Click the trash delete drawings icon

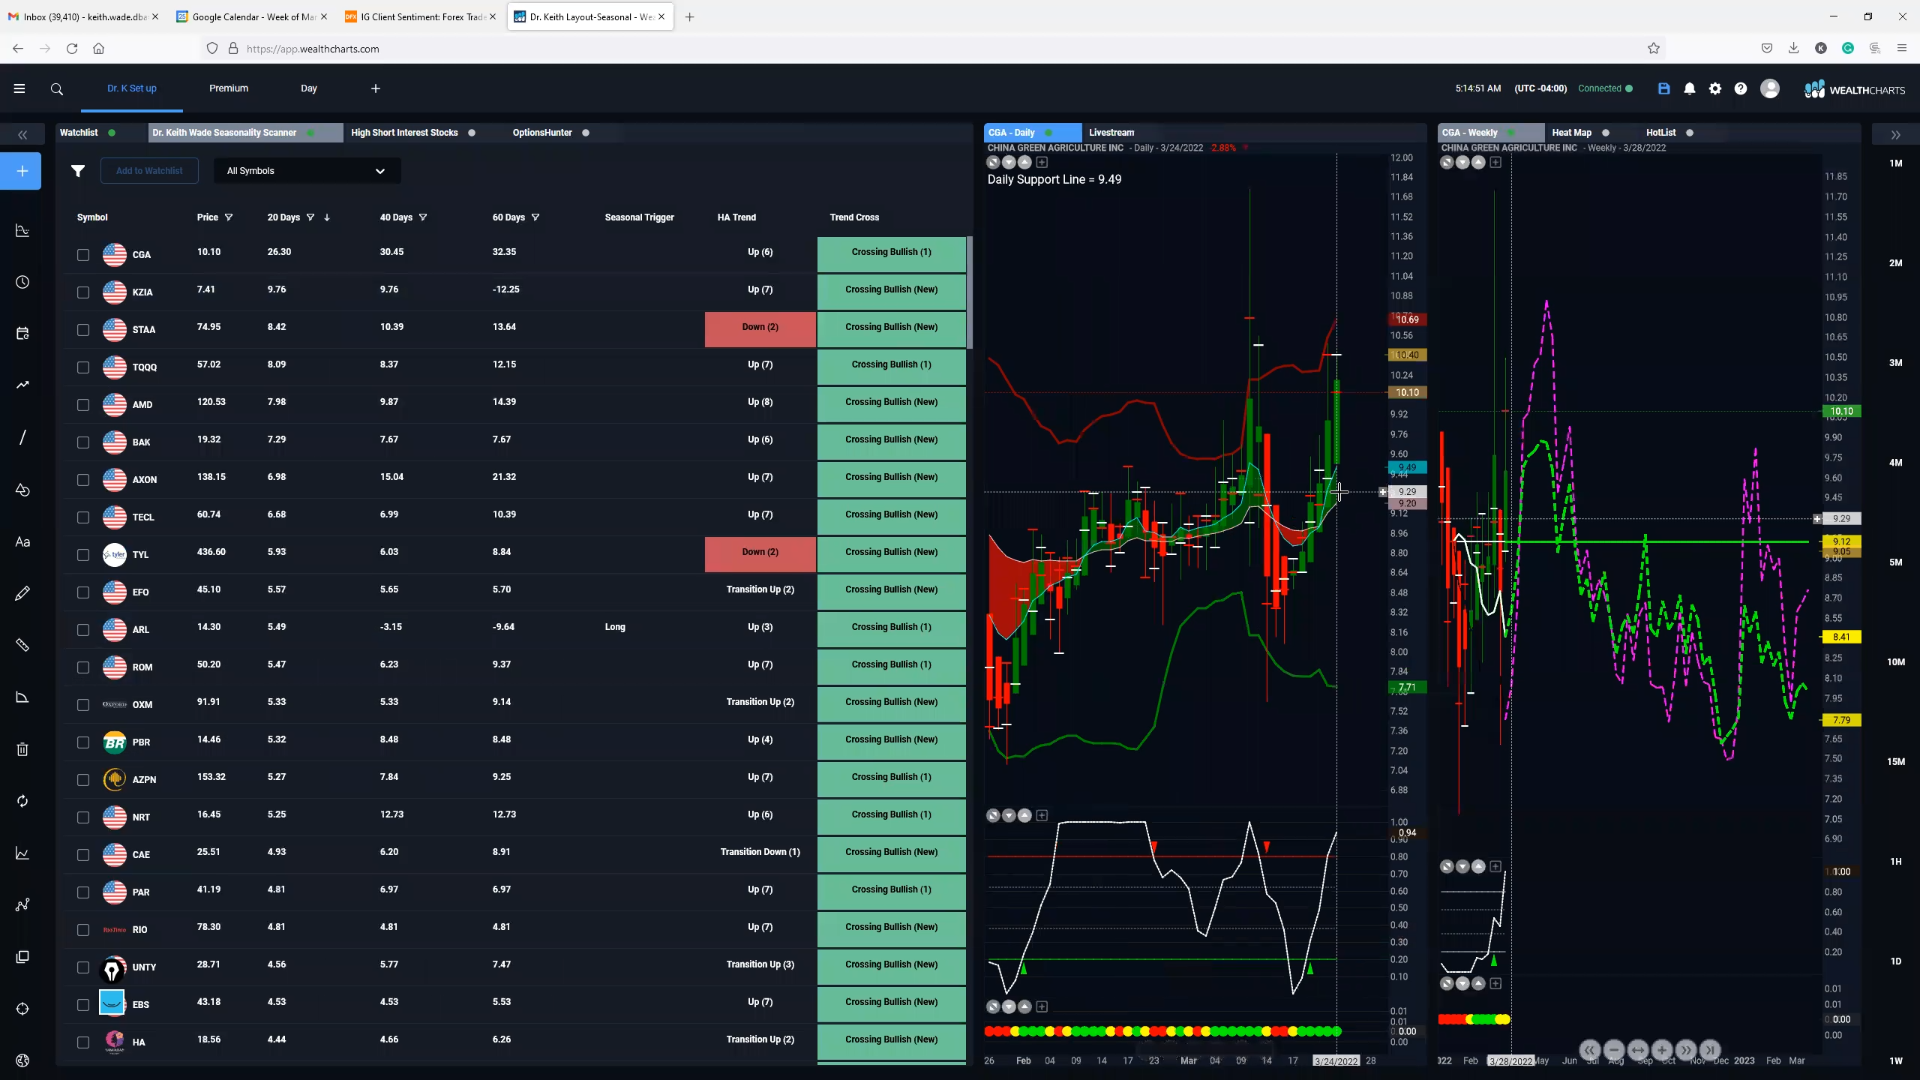click(22, 750)
